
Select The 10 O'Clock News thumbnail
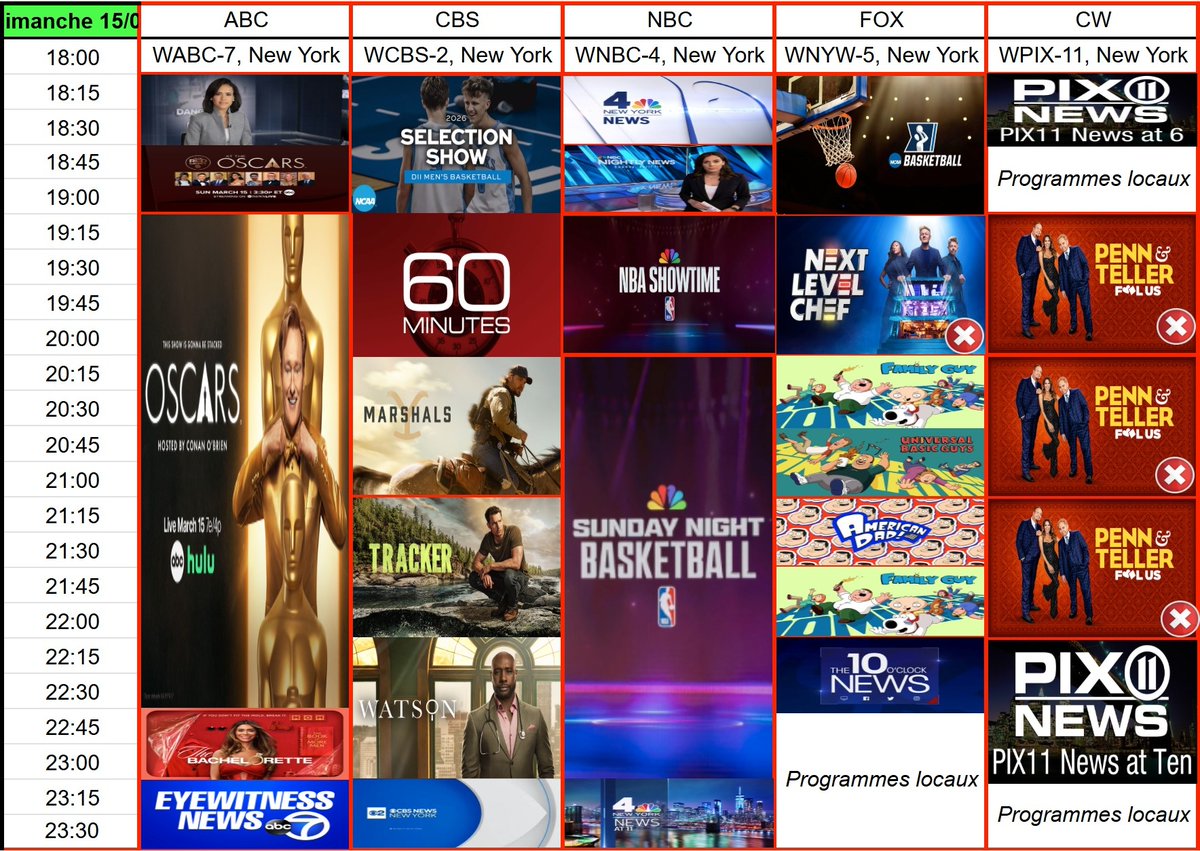click(881, 676)
